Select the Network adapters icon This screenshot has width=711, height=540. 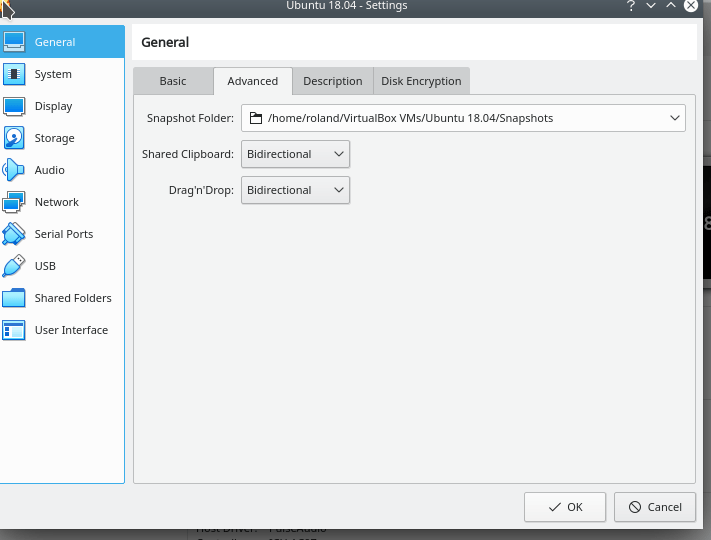tap(14, 202)
